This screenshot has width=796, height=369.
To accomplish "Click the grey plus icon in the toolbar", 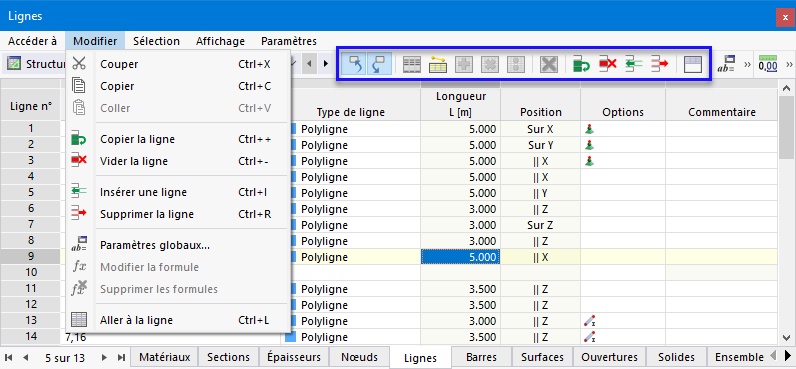I will pyautogui.click(x=464, y=64).
